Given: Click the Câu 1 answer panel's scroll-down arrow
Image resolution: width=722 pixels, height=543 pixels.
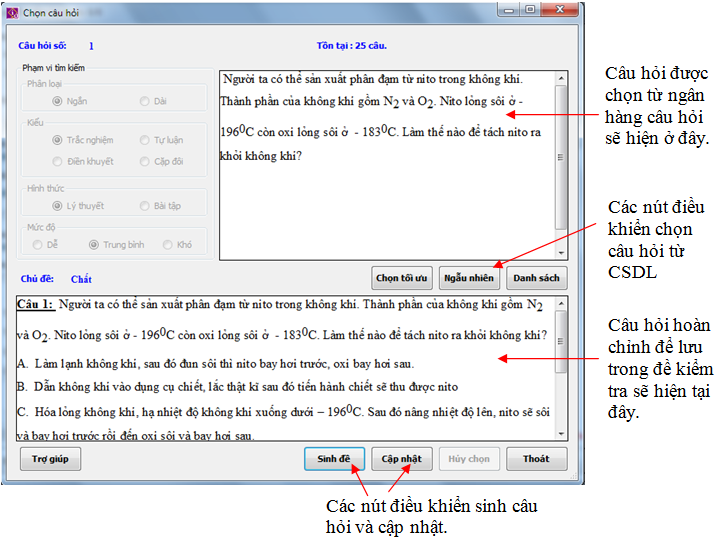Looking at the screenshot, I should [561, 434].
